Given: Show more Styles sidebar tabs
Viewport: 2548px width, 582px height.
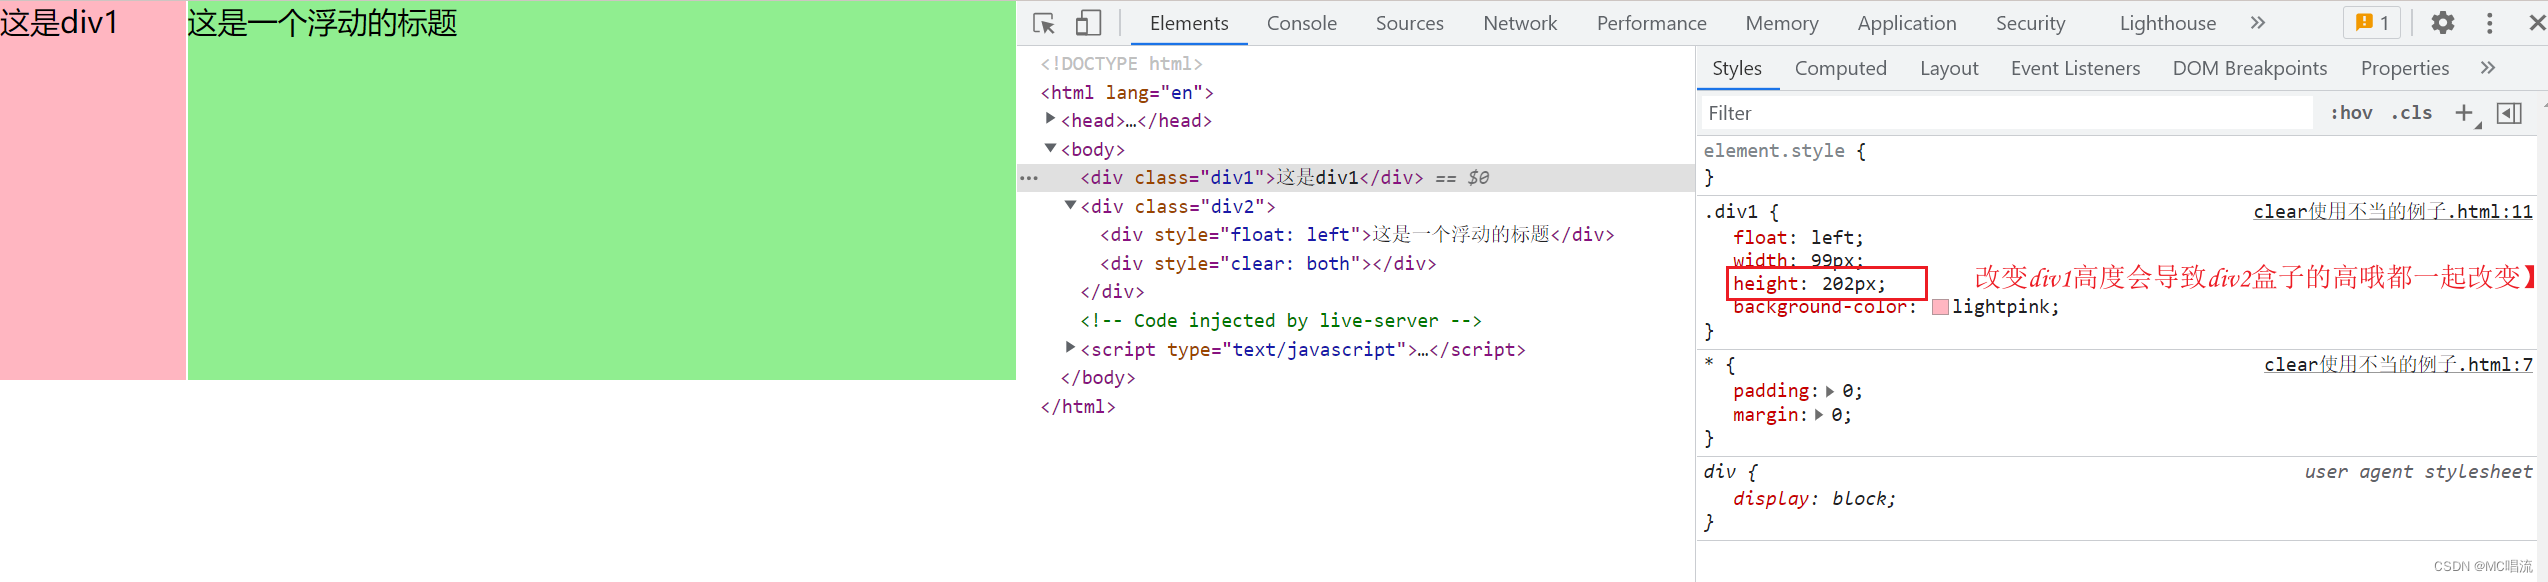Looking at the screenshot, I should coord(2488,68).
